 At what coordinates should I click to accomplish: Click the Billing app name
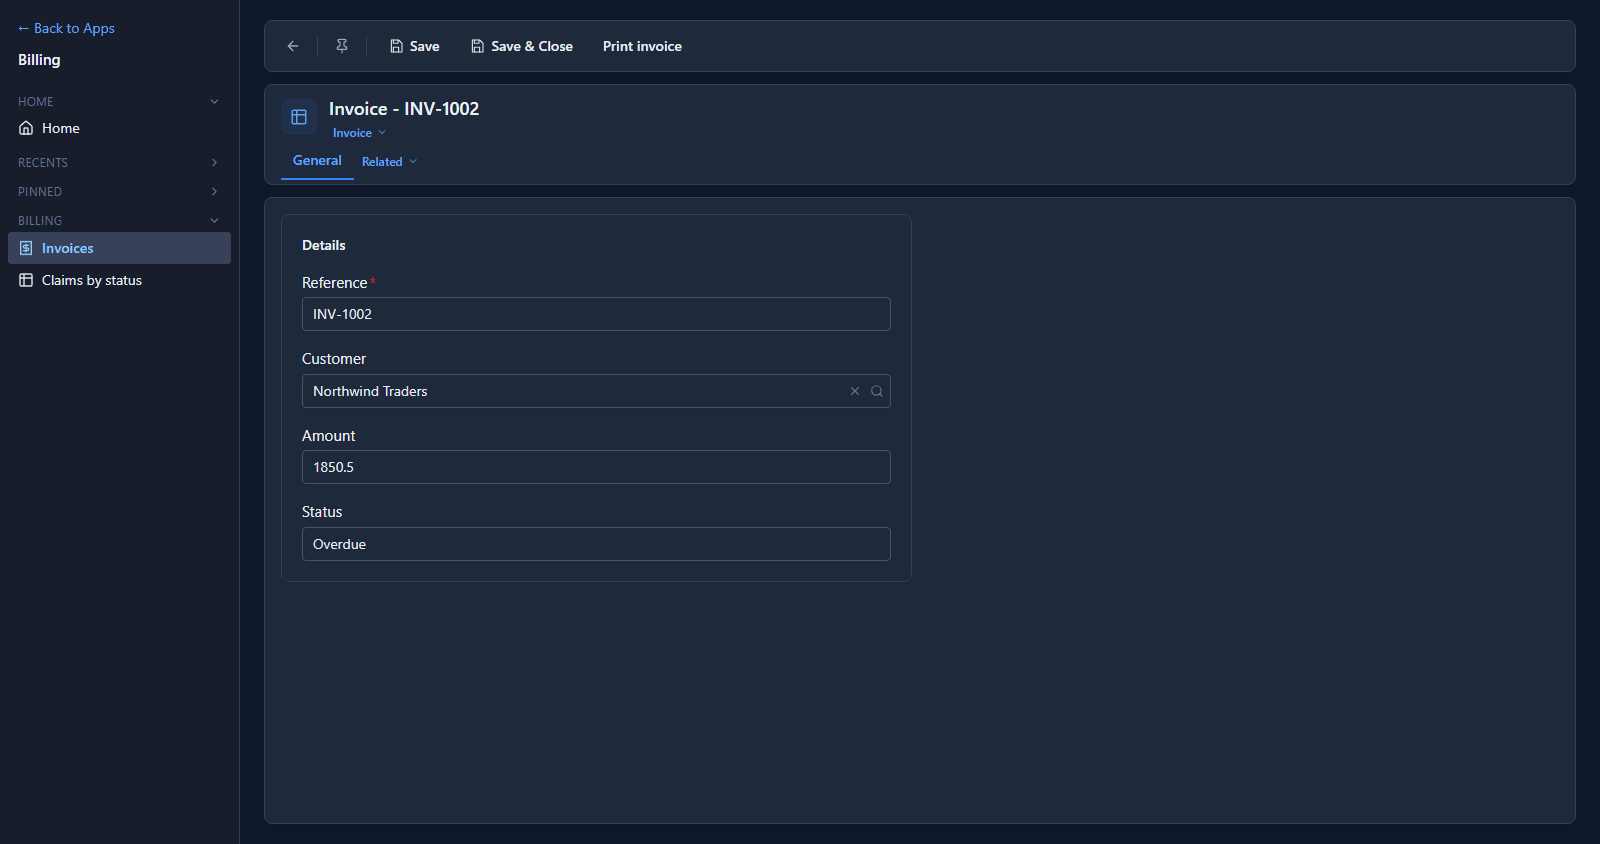coord(39,60)
